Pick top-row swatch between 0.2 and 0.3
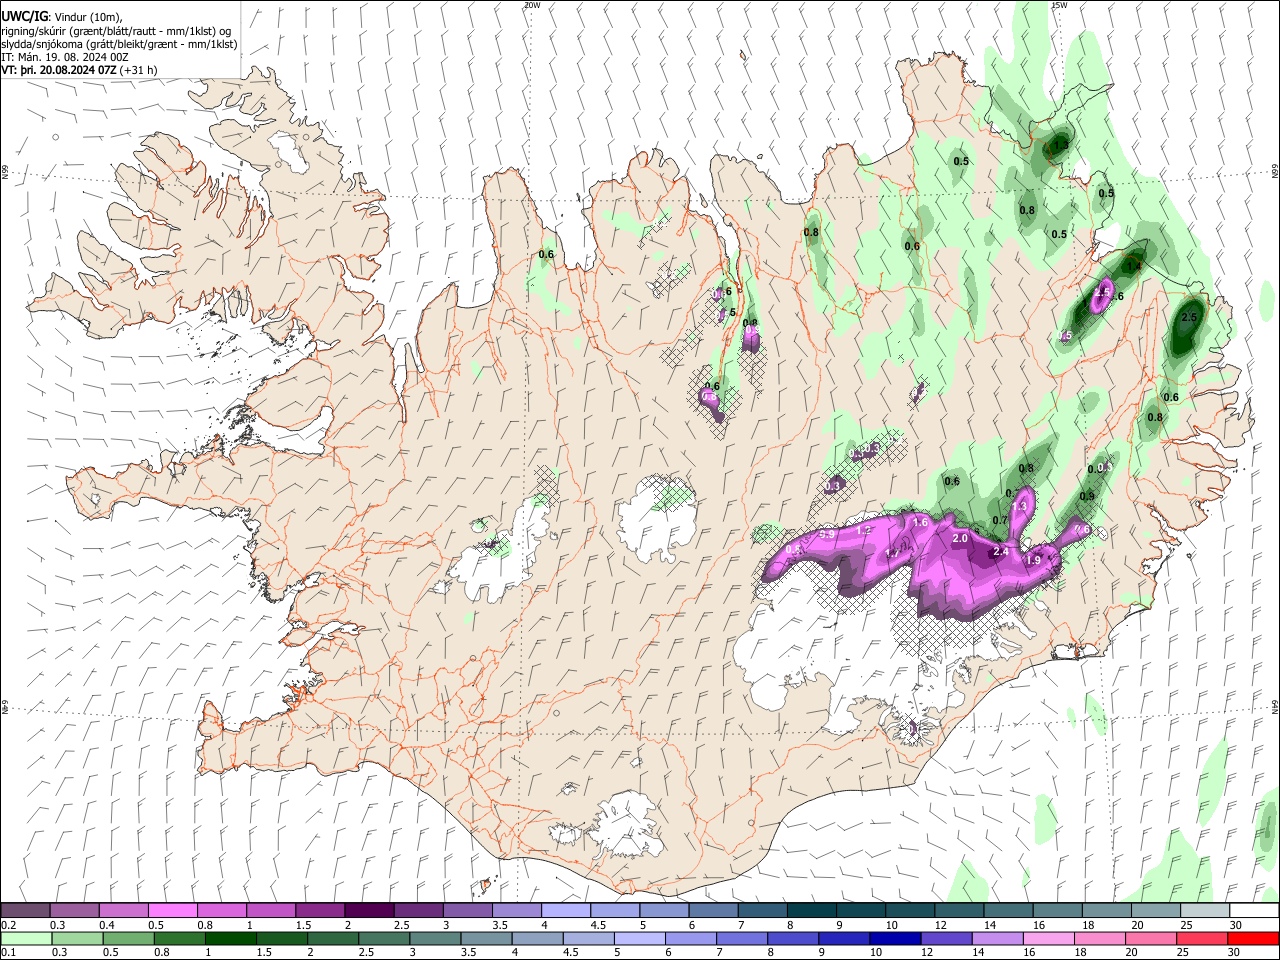Viewport: 1280px width, 960px height. coord(25,910)
